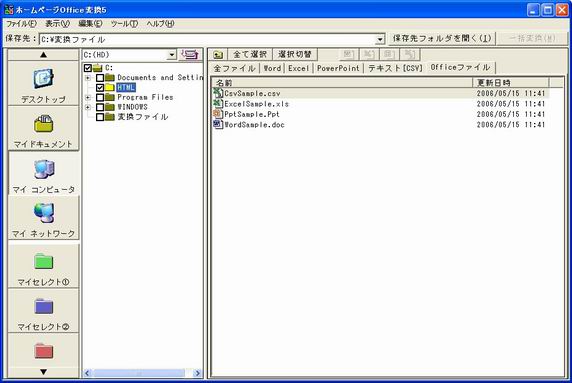Expand the WINDOWS tree node
This screenshot has width=572, height=383.
(88, 107)
